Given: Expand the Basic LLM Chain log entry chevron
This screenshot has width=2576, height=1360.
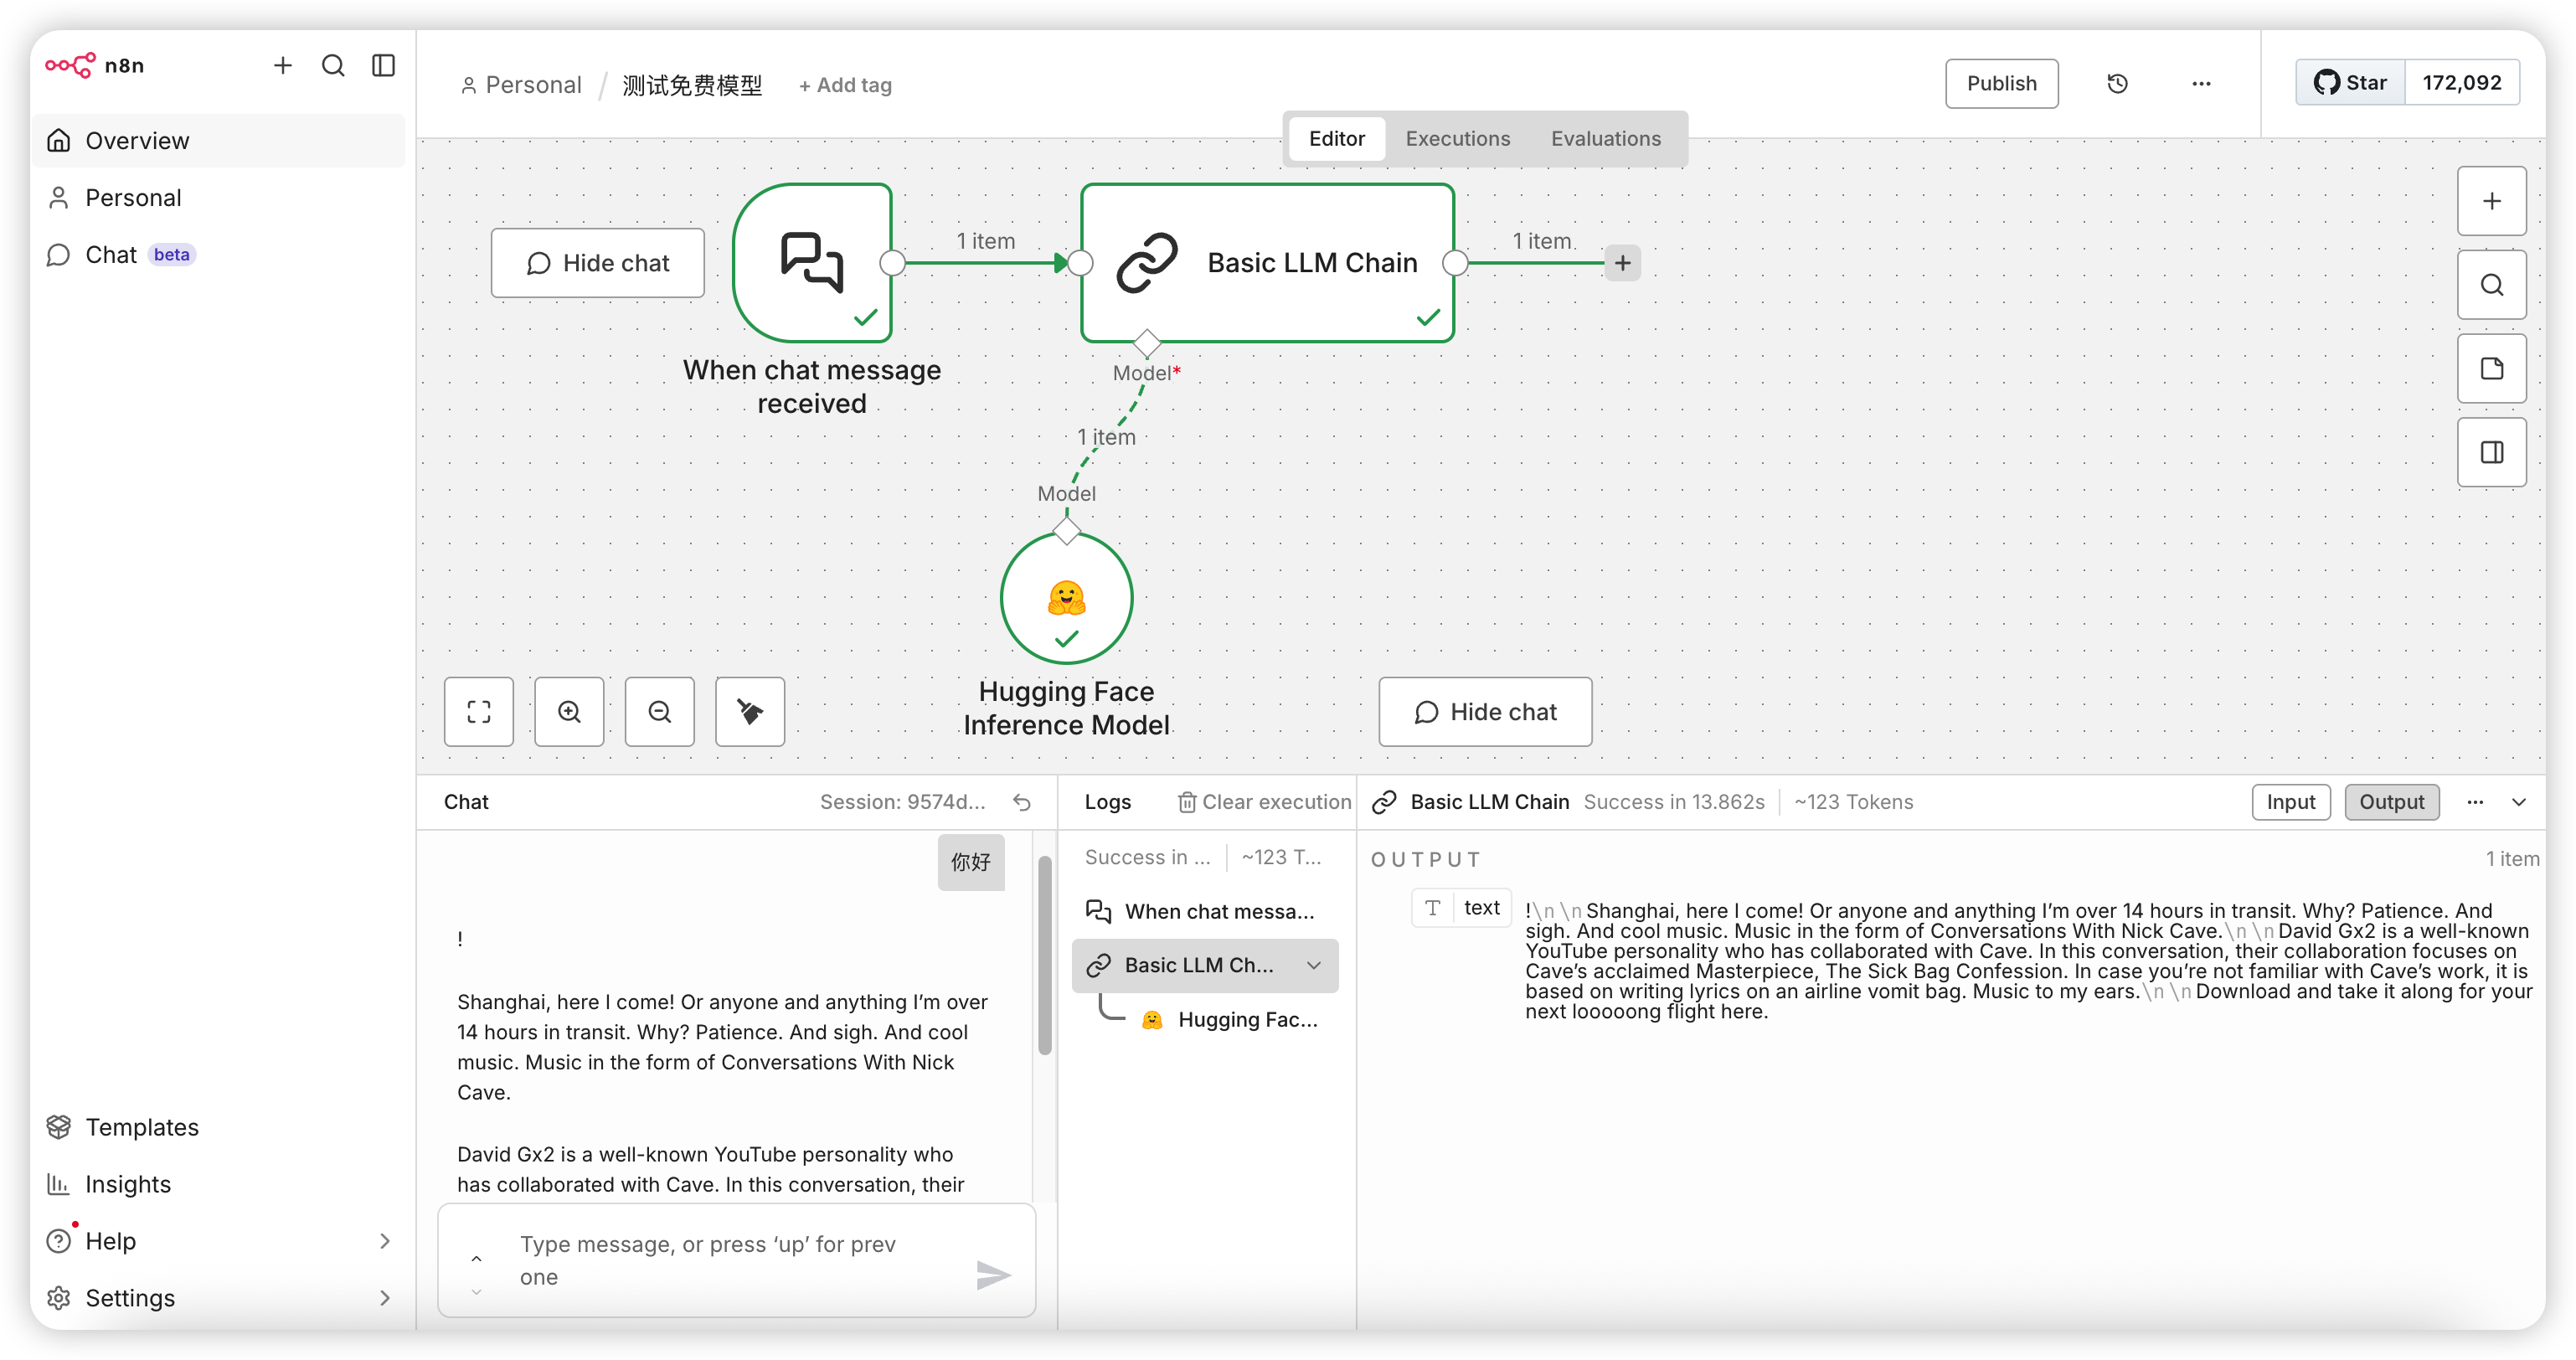Looking at the screenshot, I should tap(1314, 965).
